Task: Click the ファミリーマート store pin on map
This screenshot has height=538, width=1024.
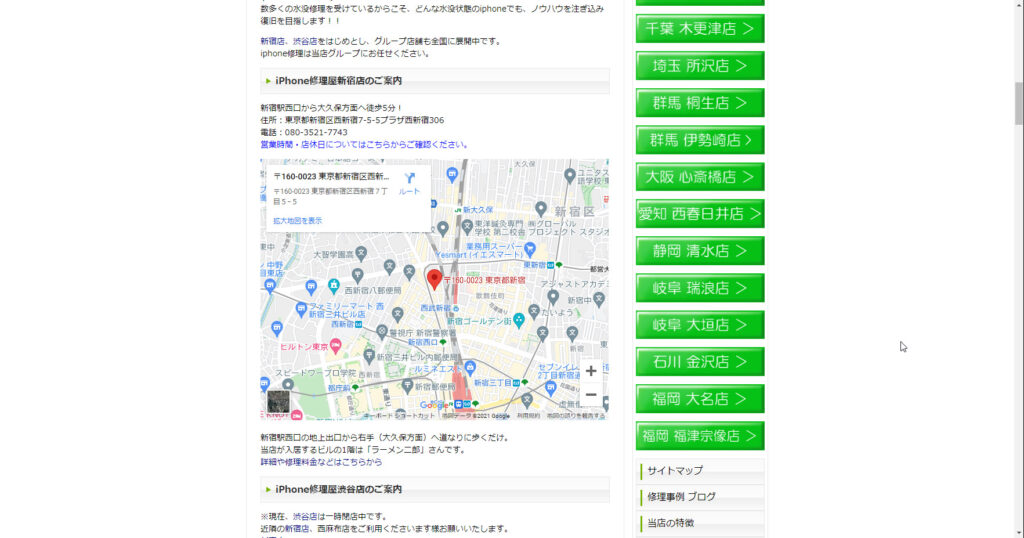Action: [301, 309]
